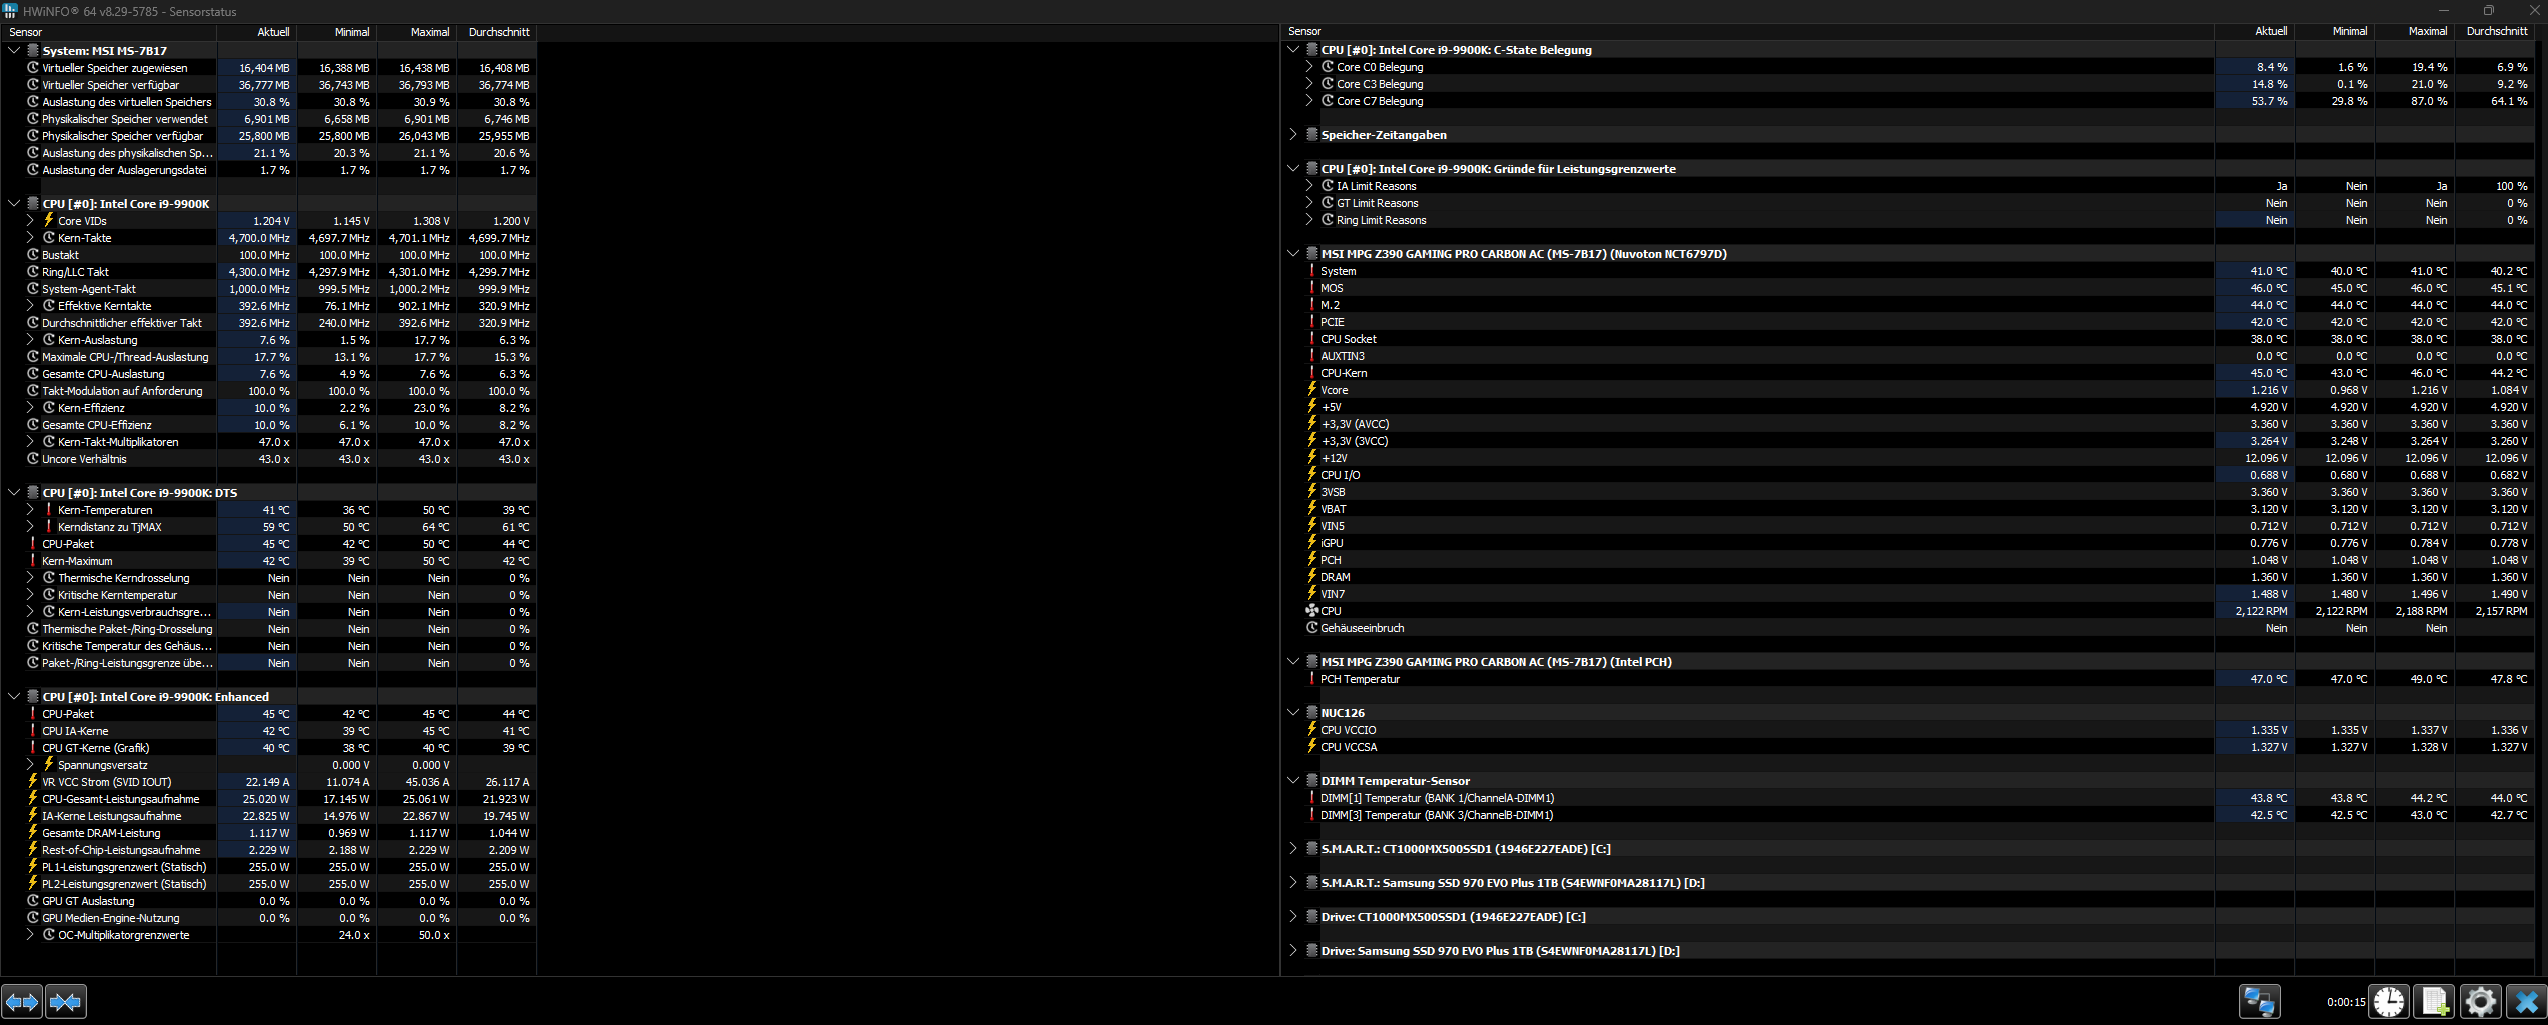Select the System-Agent-Takt row
This screenshot has width=2548, height=1025.
(268, 289)
